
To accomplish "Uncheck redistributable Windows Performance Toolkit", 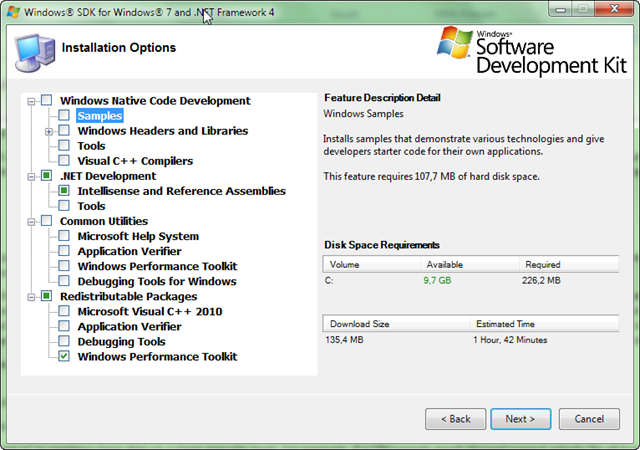I will click(64, 356).
